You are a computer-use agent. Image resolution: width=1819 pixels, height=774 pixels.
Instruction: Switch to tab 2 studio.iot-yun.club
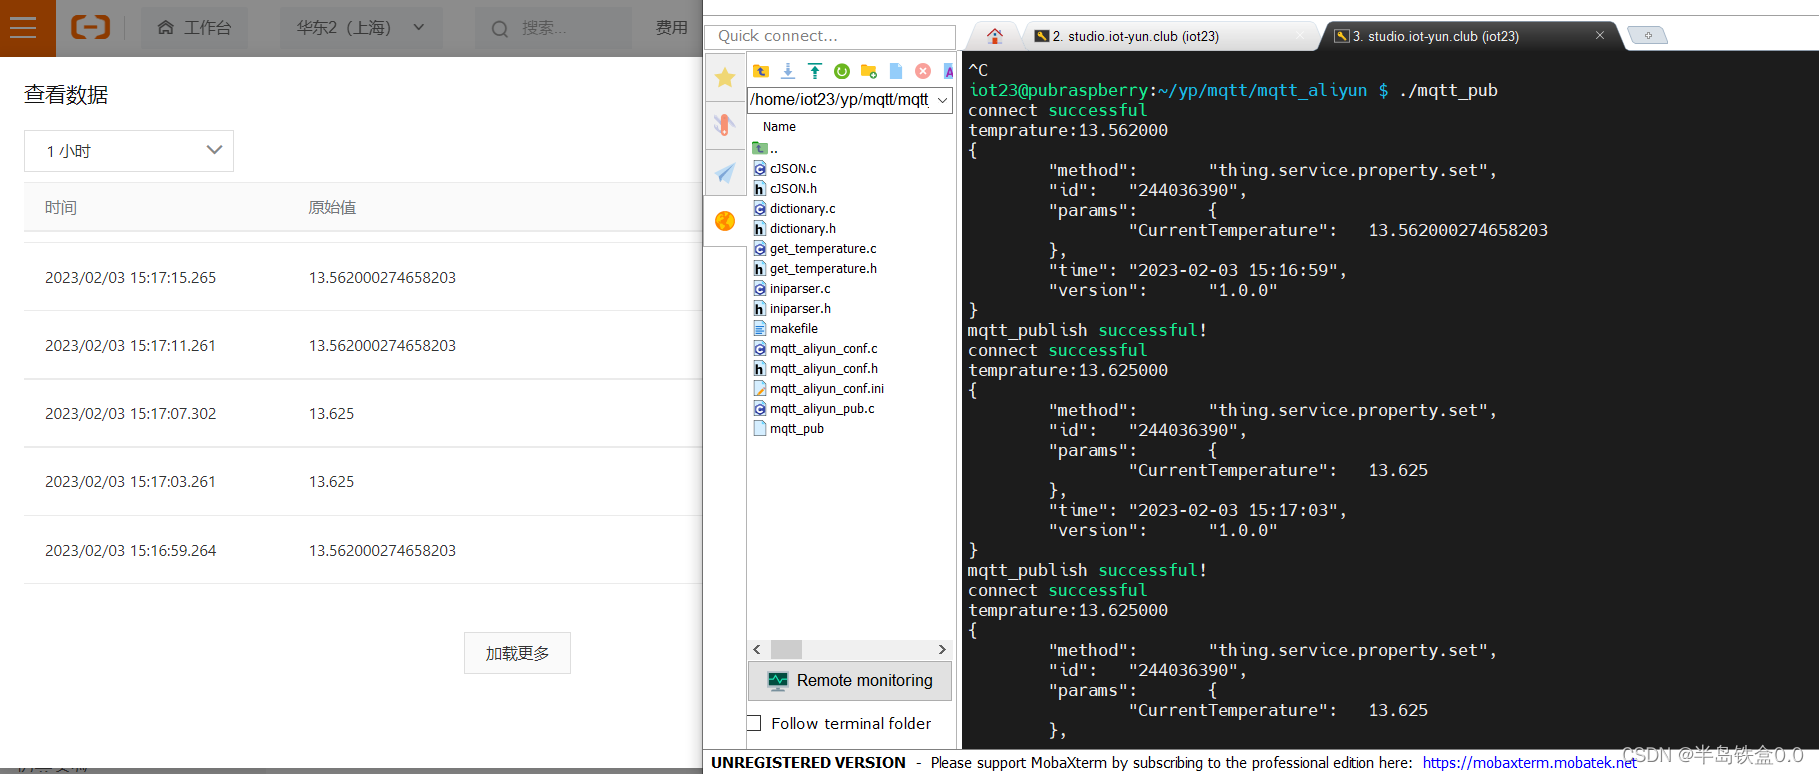(1169, 36)
